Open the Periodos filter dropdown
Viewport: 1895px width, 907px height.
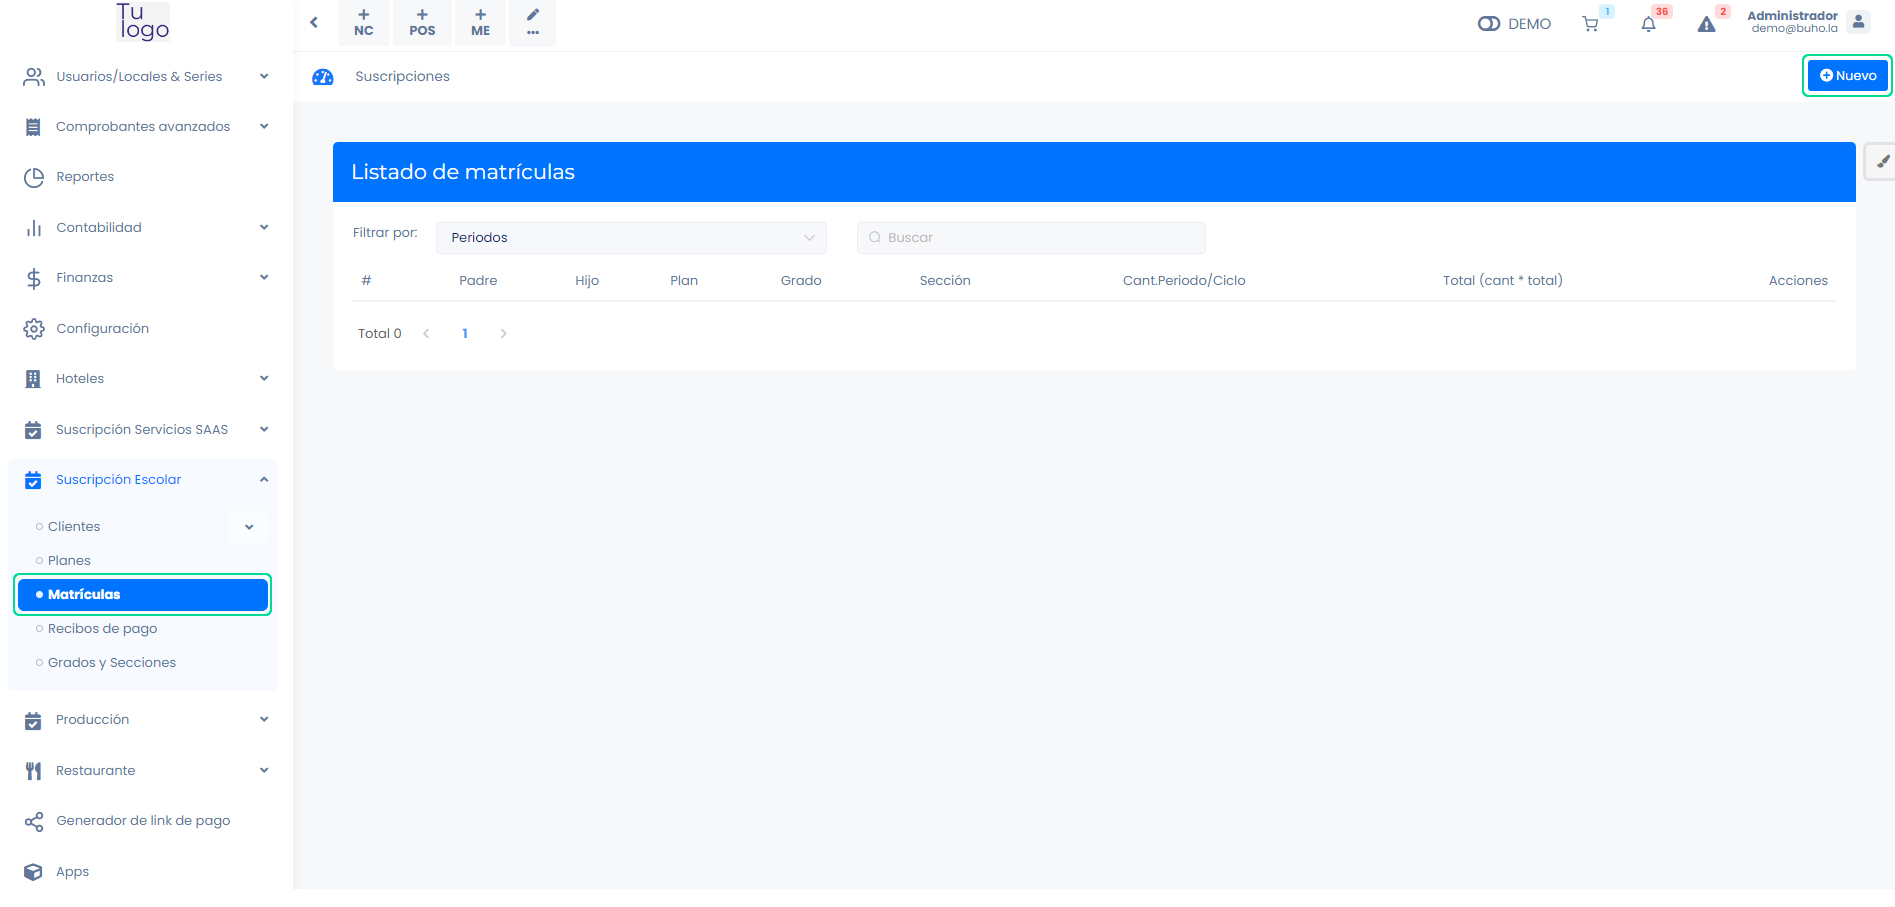coord(631,238)
